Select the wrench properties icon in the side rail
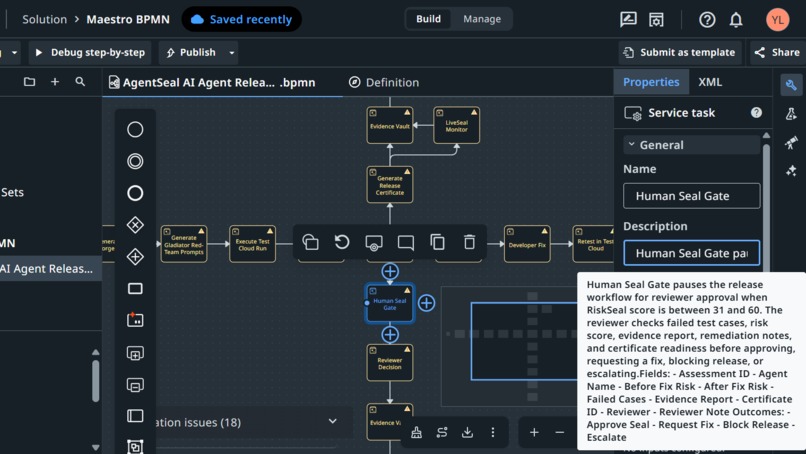Image resolution: width=806 pixels, height=454 pixels. [791, 84]
